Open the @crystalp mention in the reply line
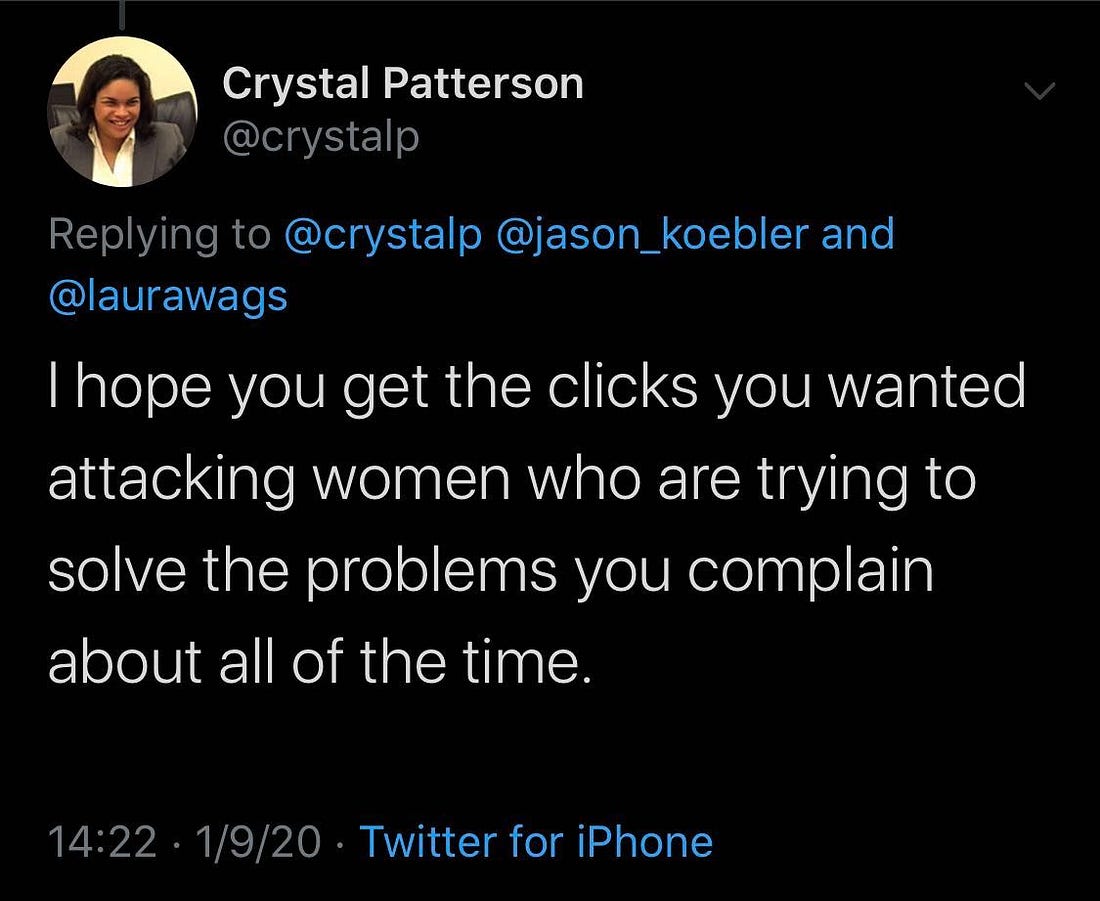This screenshot has width=1100, height=901. (383, 235)
